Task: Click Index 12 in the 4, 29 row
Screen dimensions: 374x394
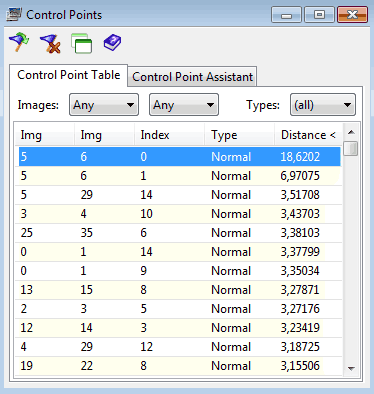Action: 147,347
